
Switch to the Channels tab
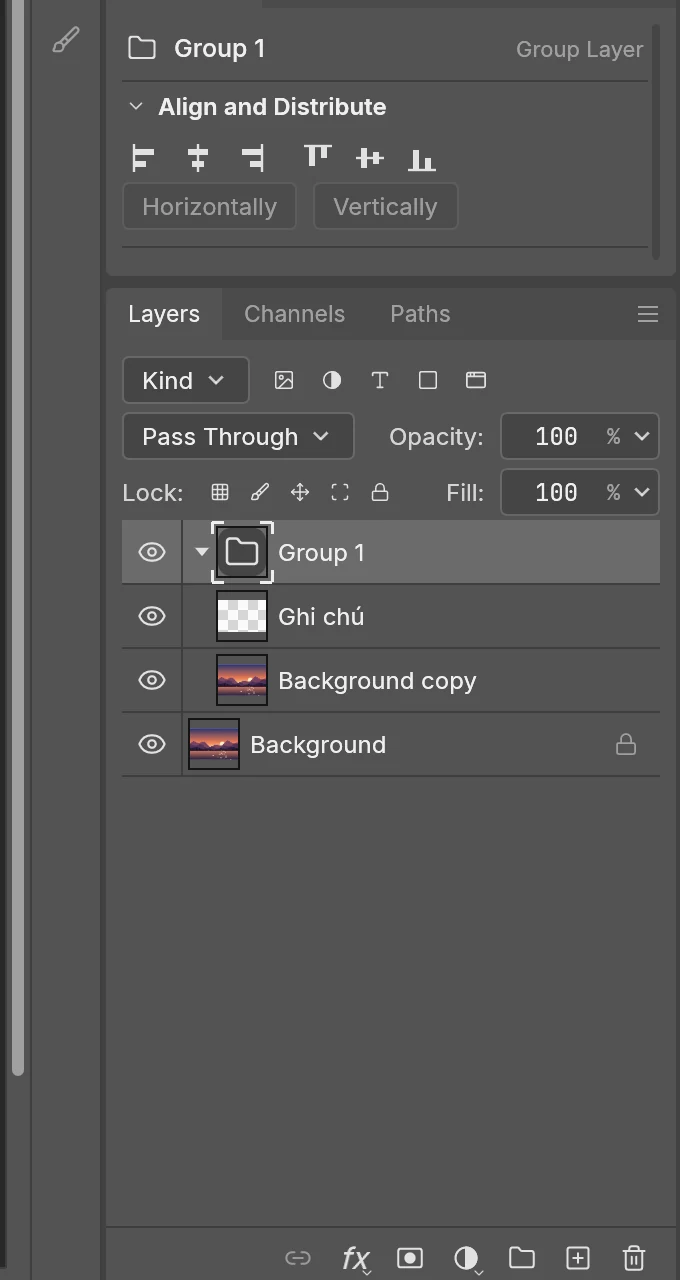point(294,314)
